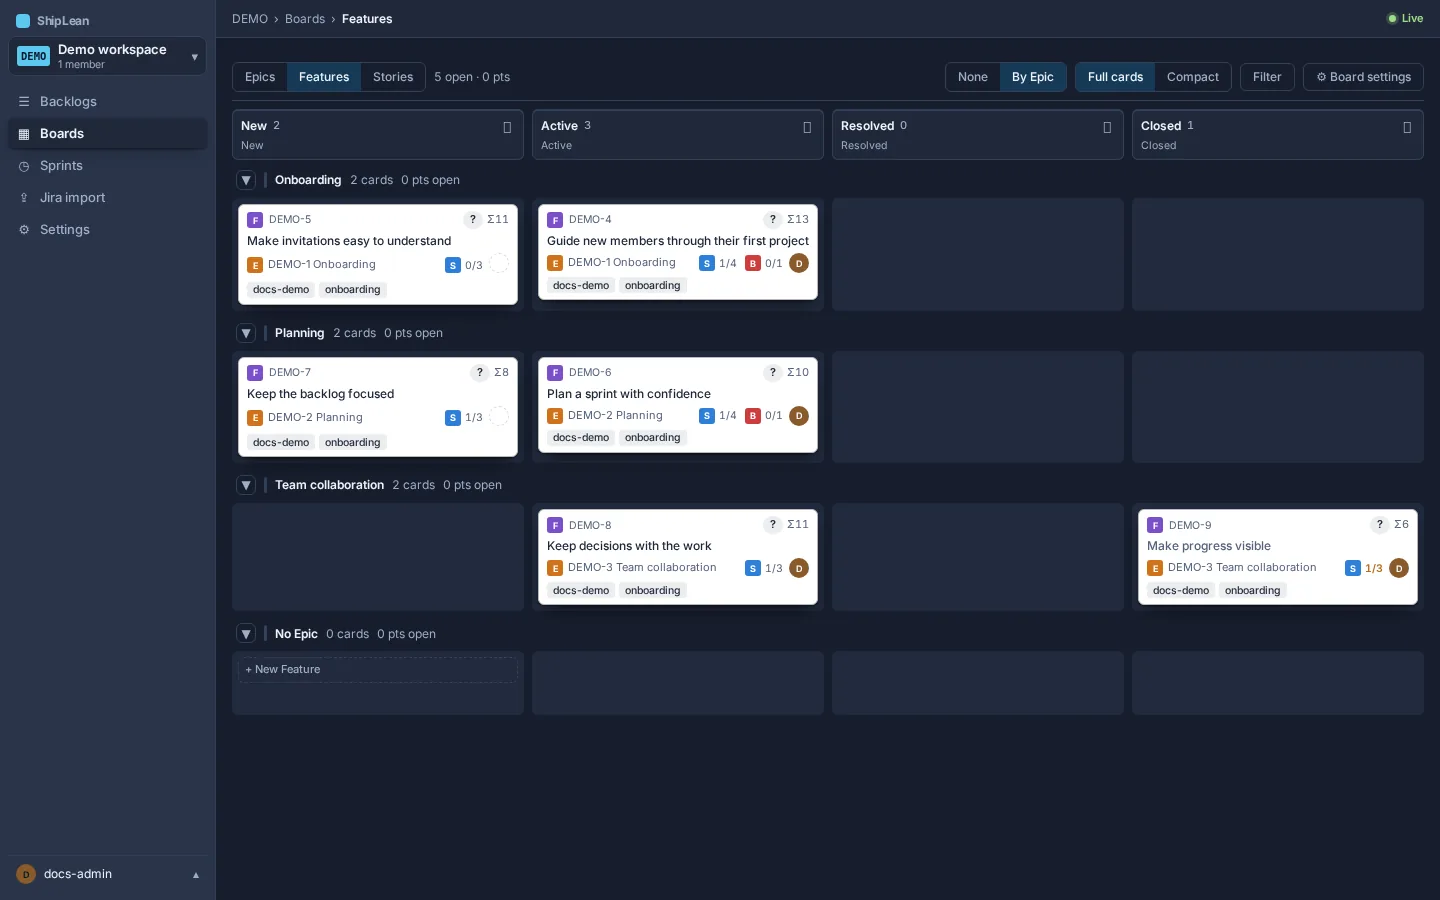This screenshot has width=1440, height=900.
Task: Open the Demo workspace switcher dropdown
Action: [x=107, y=56]
